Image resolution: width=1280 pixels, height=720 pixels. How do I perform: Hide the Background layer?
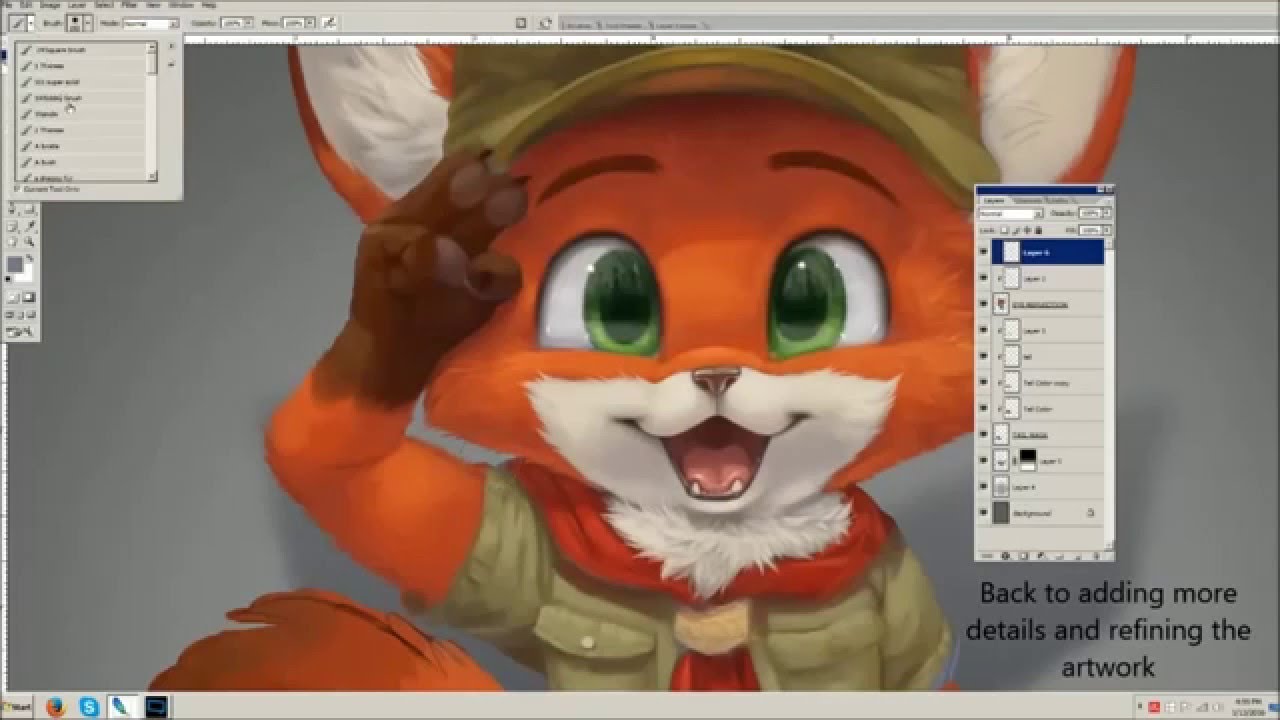click(x=984, y=512)
